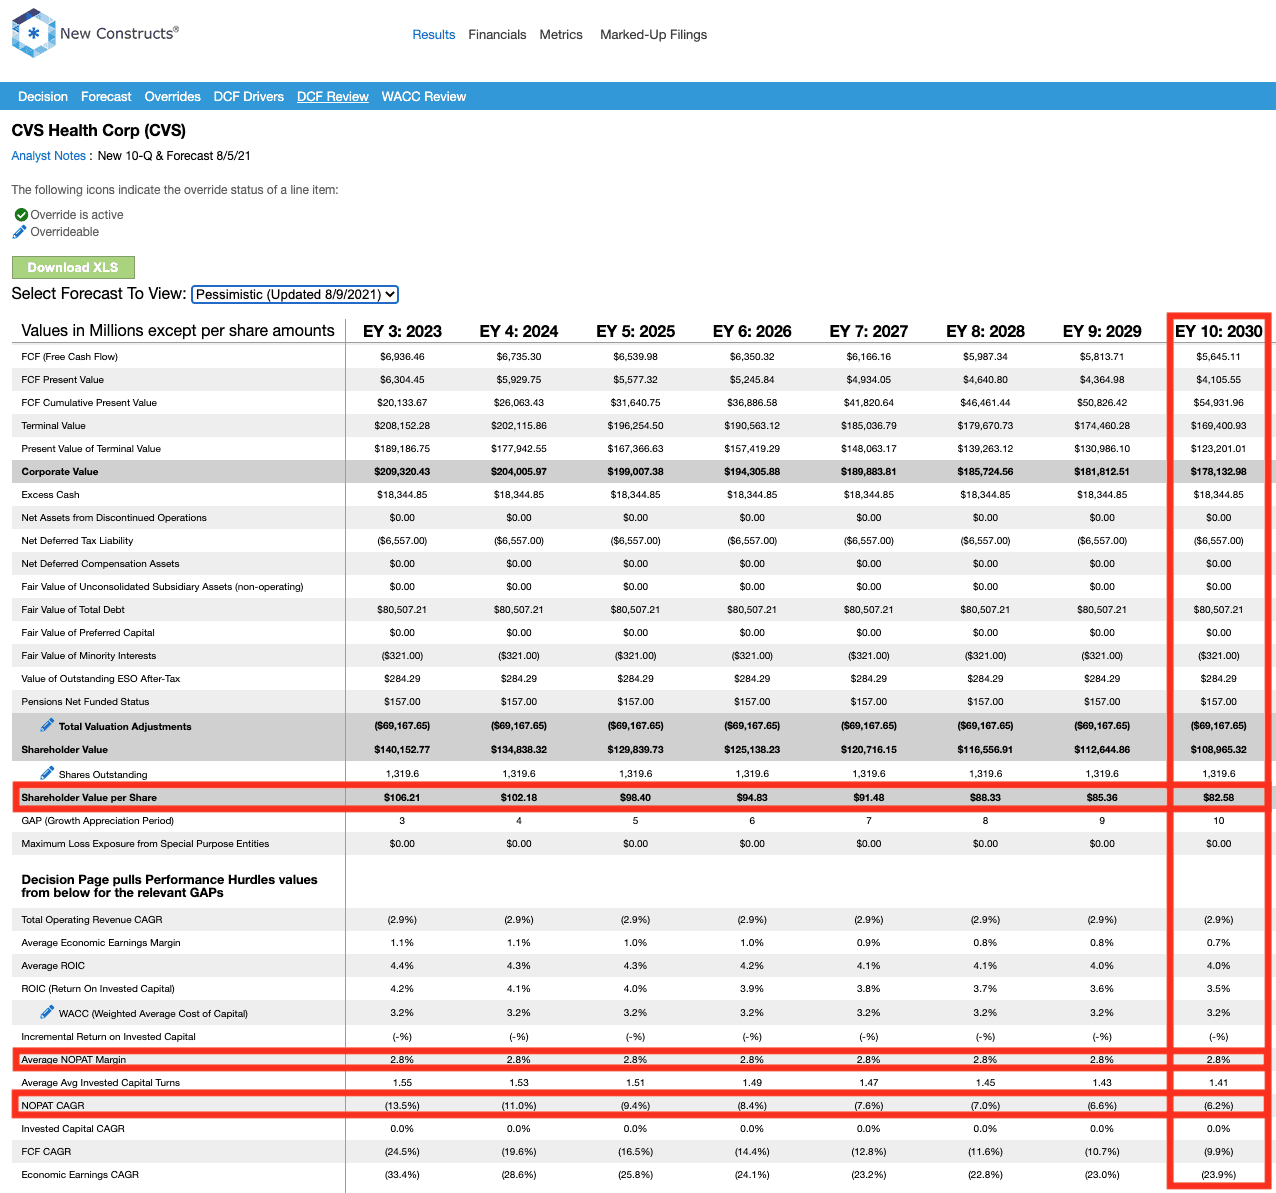This screenshot has height=1193, width=1276.
Task: Click the 1.55 Invested Capital Turns value
Action: [402, 1083]
